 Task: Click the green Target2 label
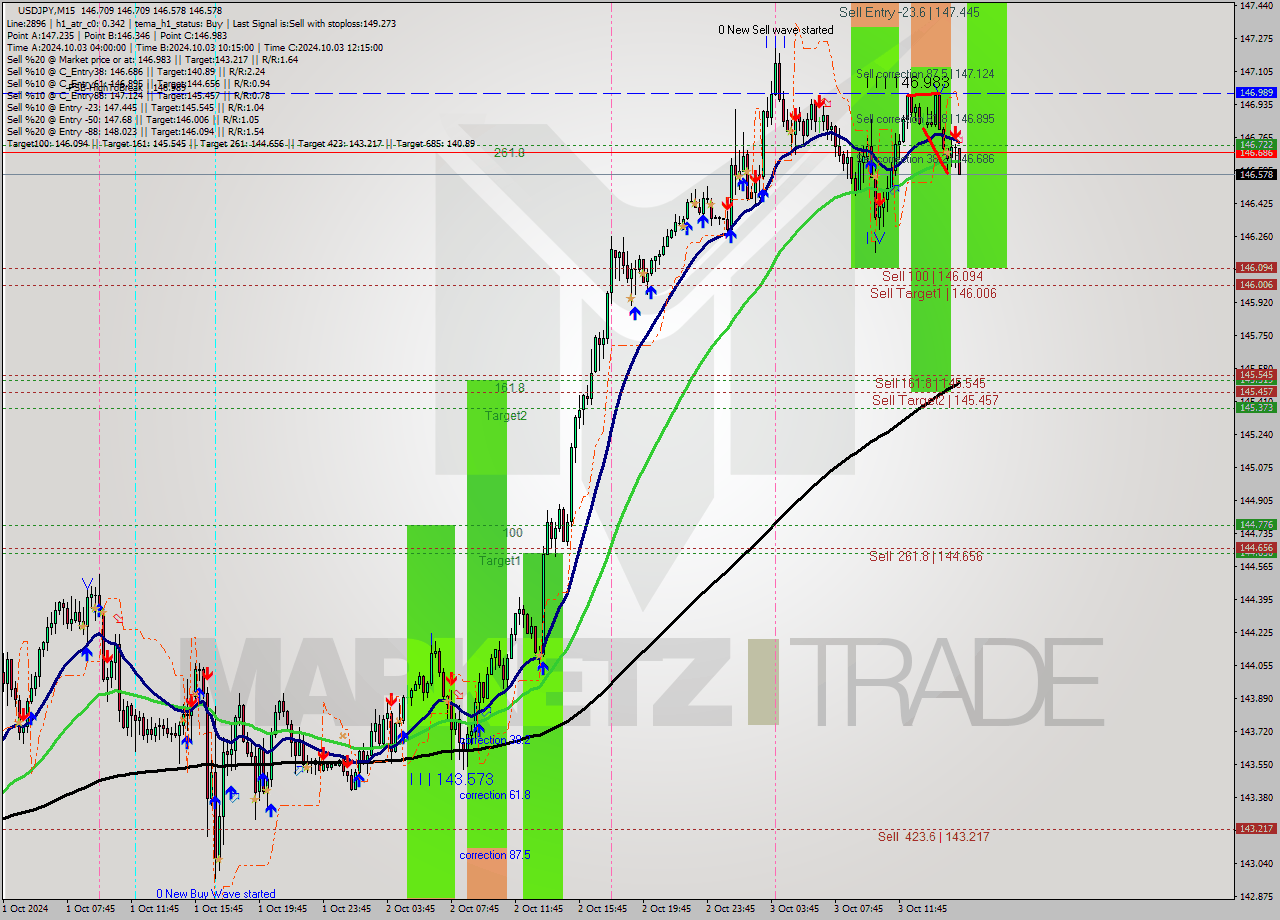point(506,415)
